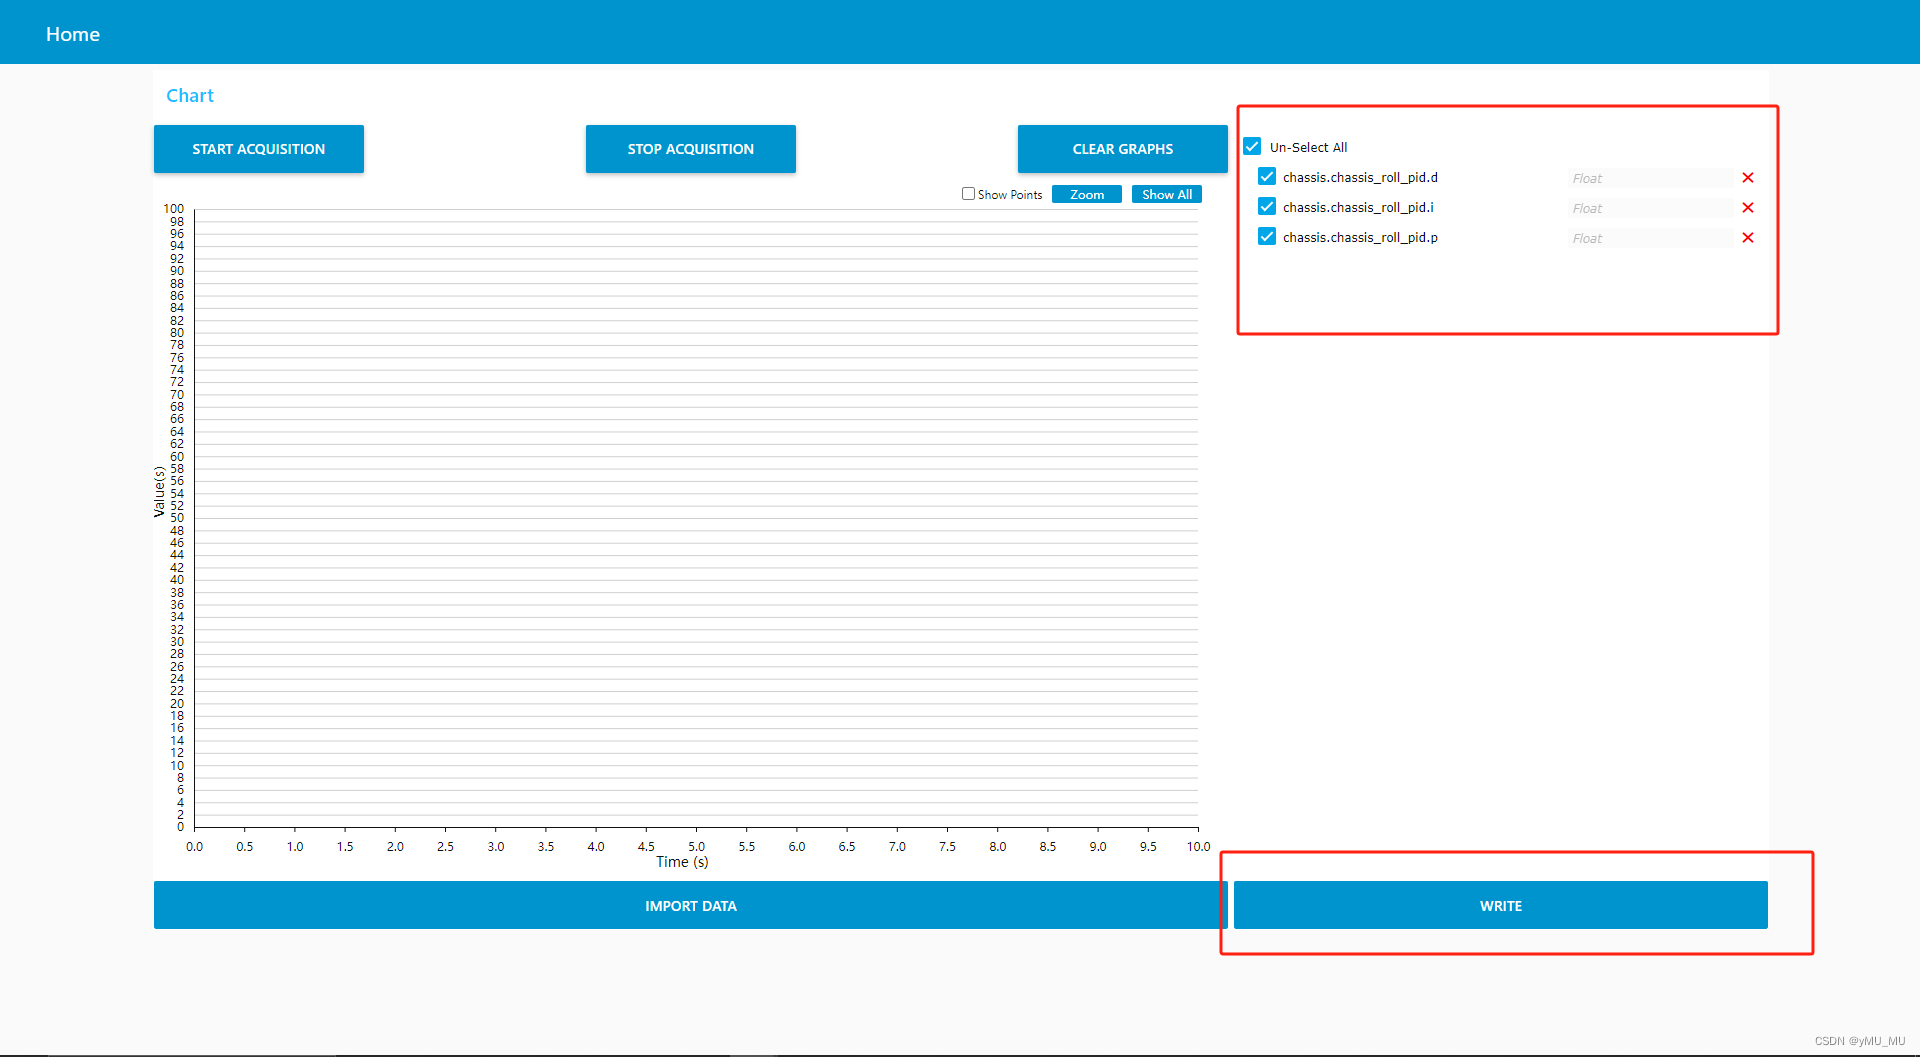Viewport: 1920px width, 1057px height.
Task: Remove the chassis_roll_pid.d signal via red X
Action: [1748, 177]
